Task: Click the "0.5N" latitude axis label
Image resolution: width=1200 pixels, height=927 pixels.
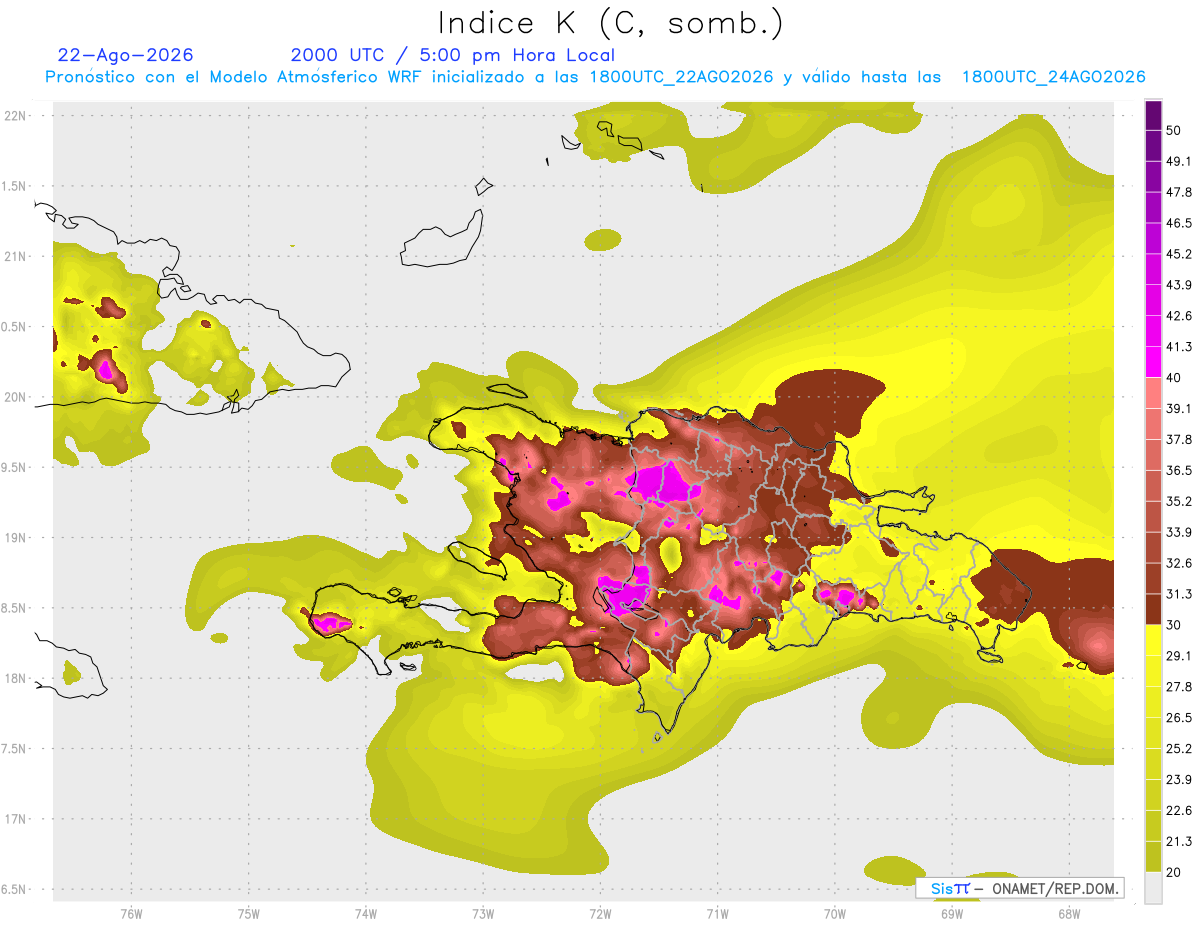Action: coord(15,327)
